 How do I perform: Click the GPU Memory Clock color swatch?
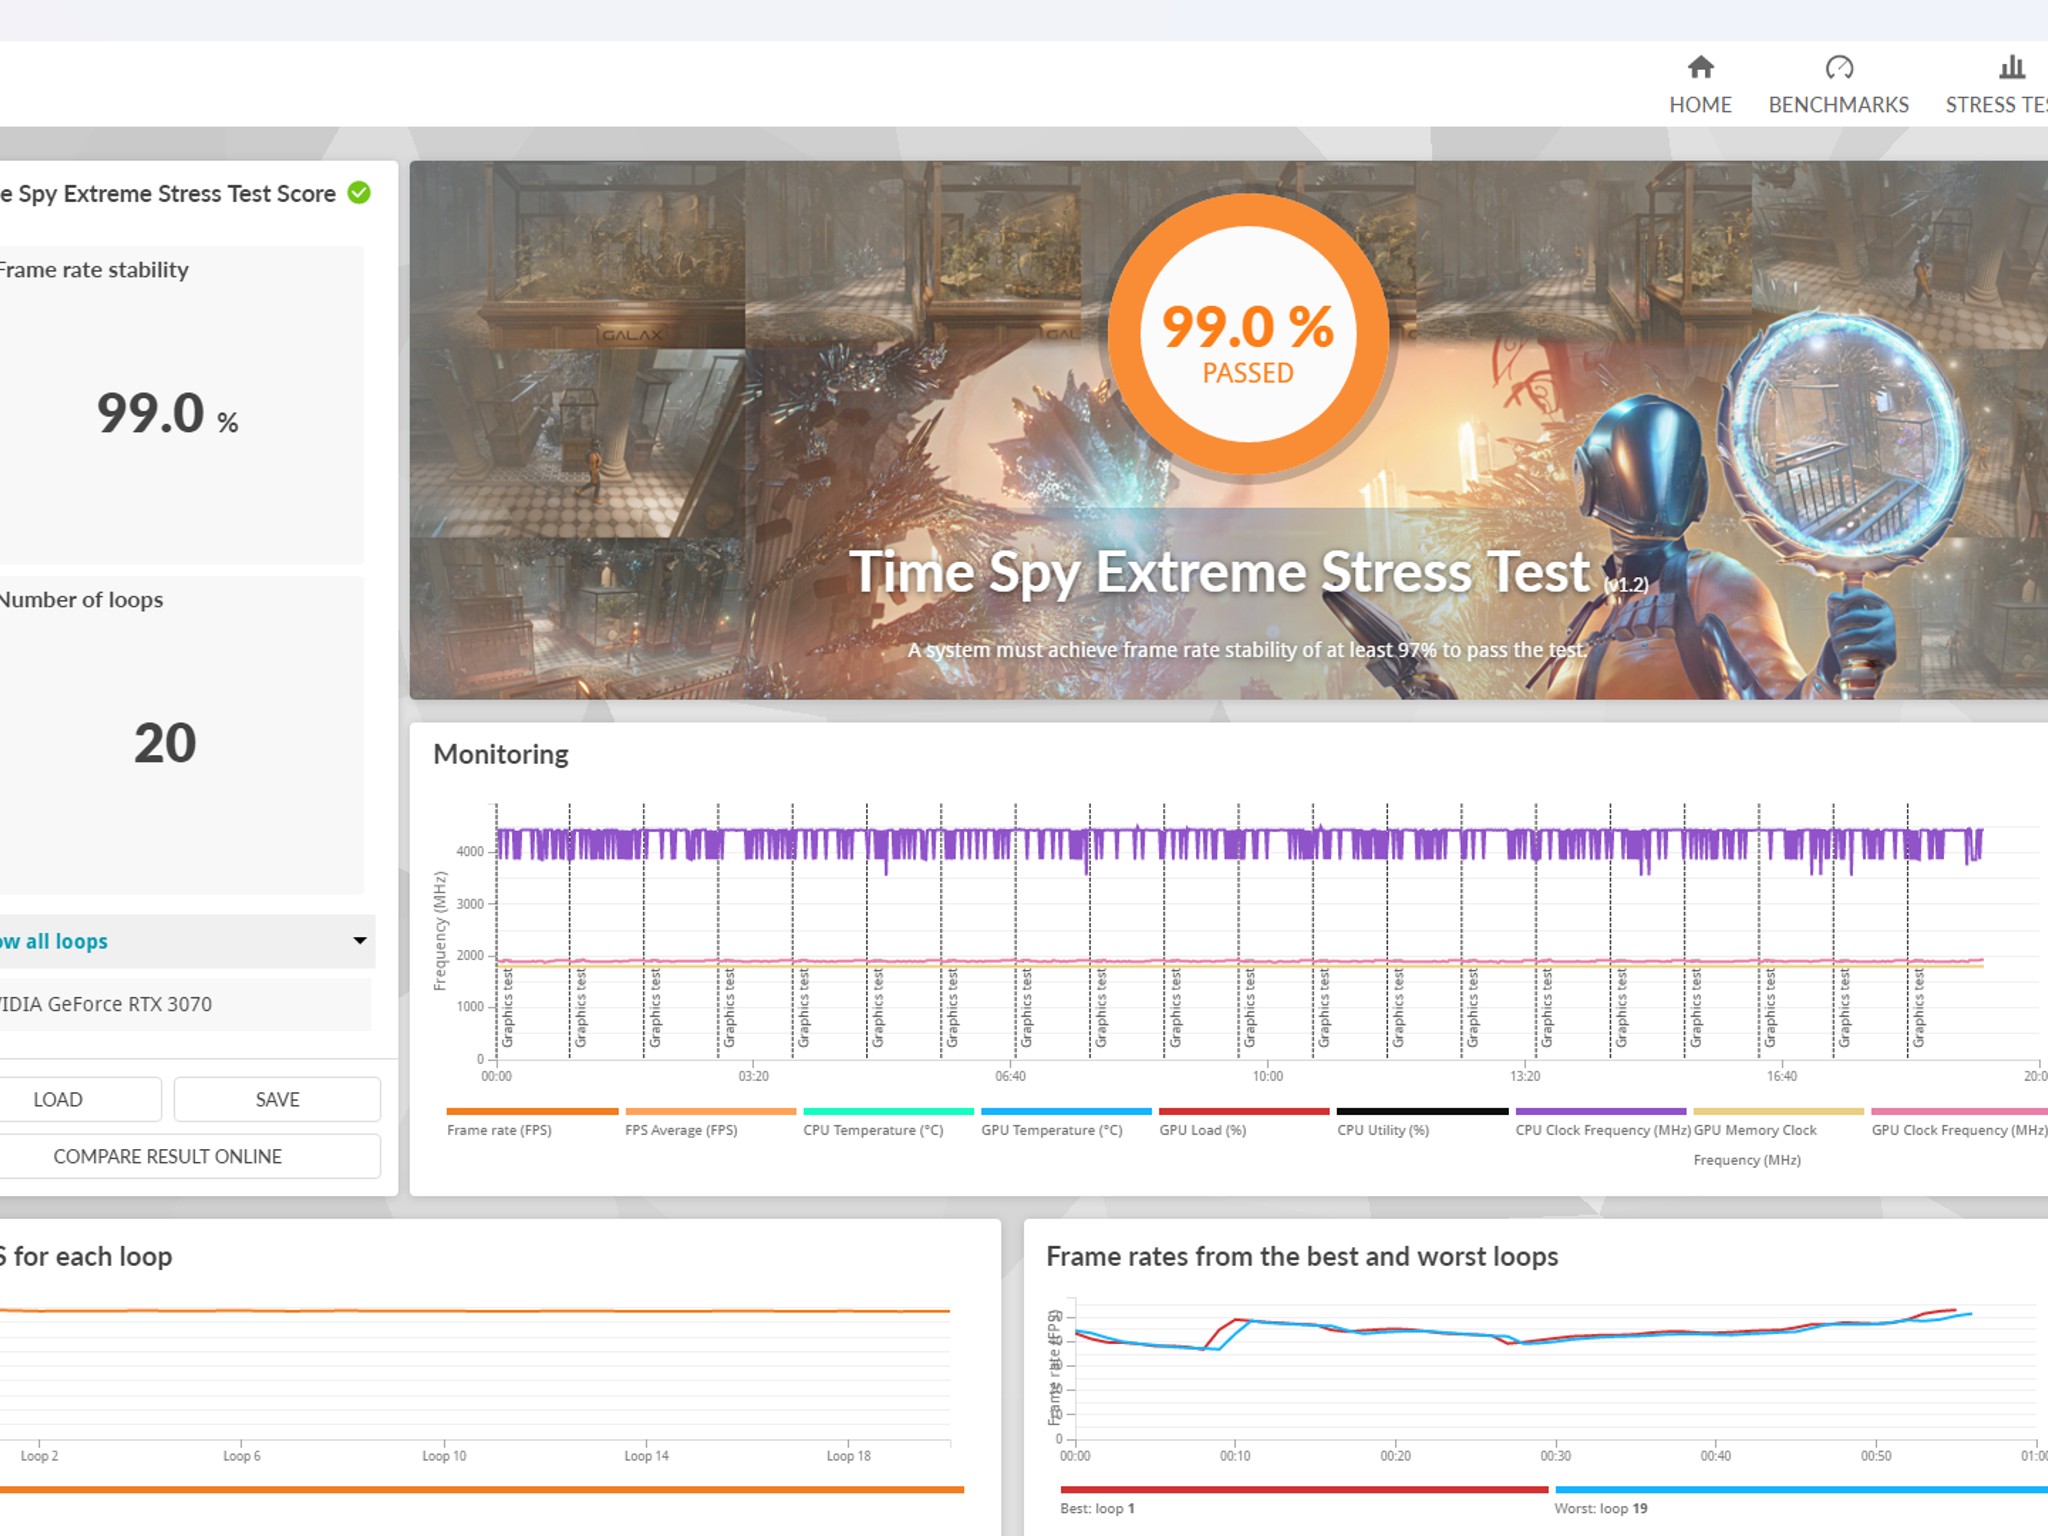tap(1778, 1111)
